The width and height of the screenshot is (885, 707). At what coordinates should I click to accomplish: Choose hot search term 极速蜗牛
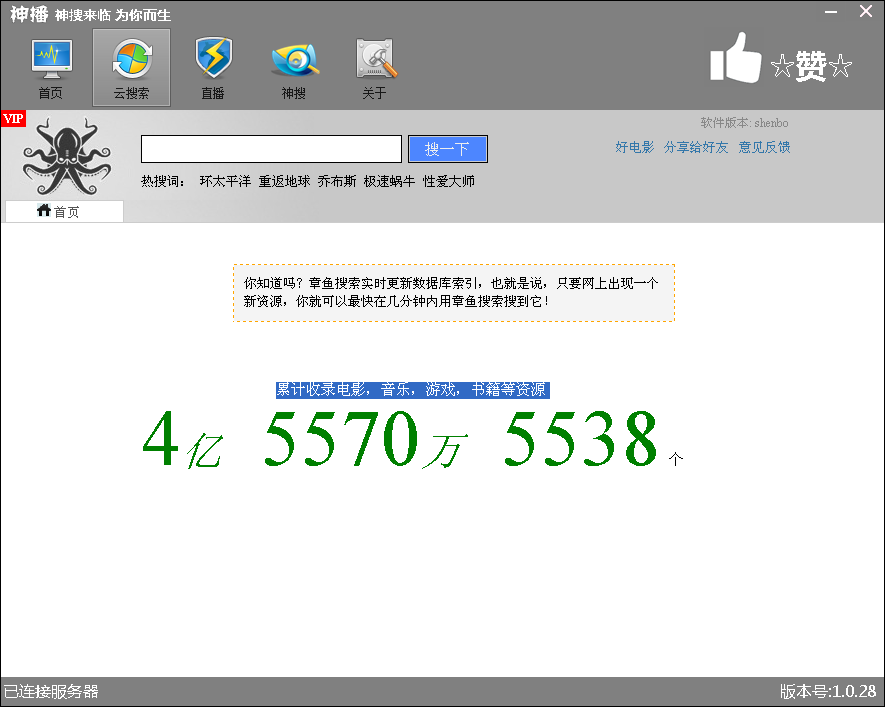(x=389, y=182)
